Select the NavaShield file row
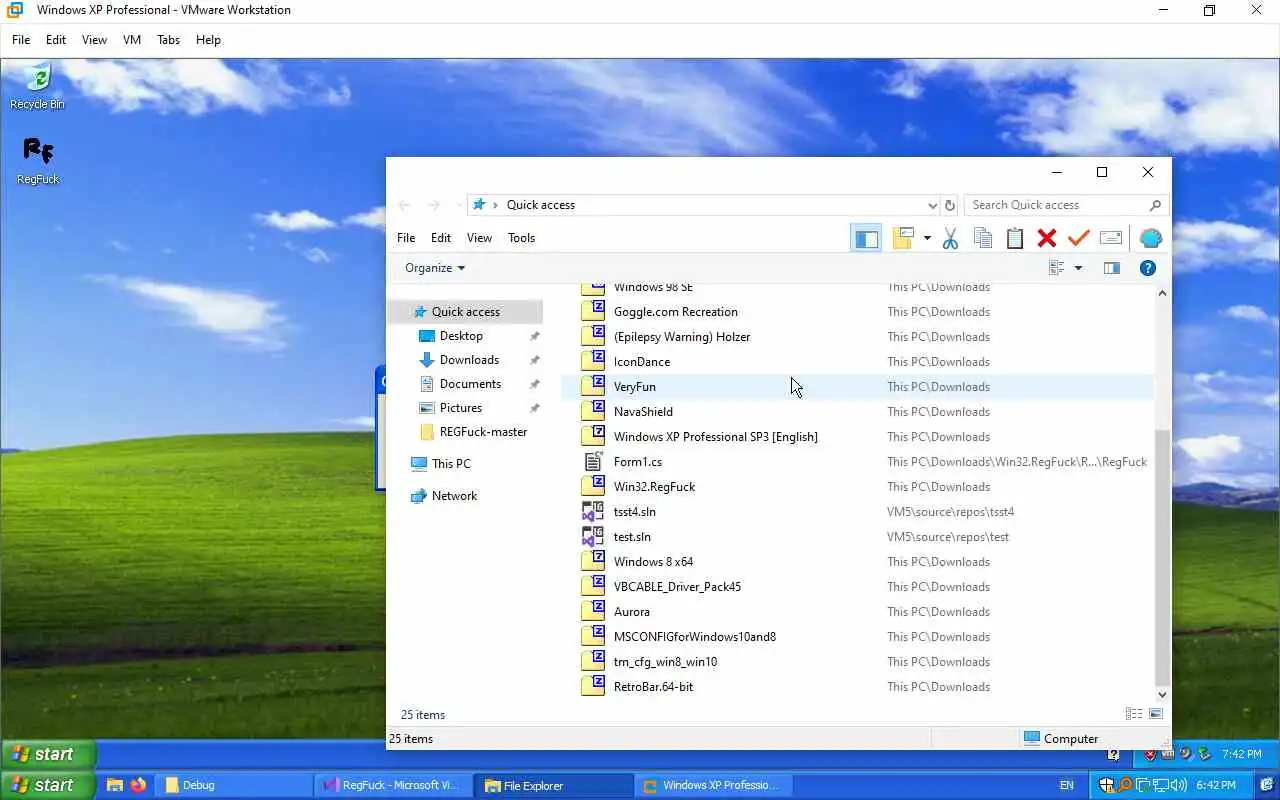Viewport: 1280px width, 800px height. pyautogui.click(x=857, y=411)
